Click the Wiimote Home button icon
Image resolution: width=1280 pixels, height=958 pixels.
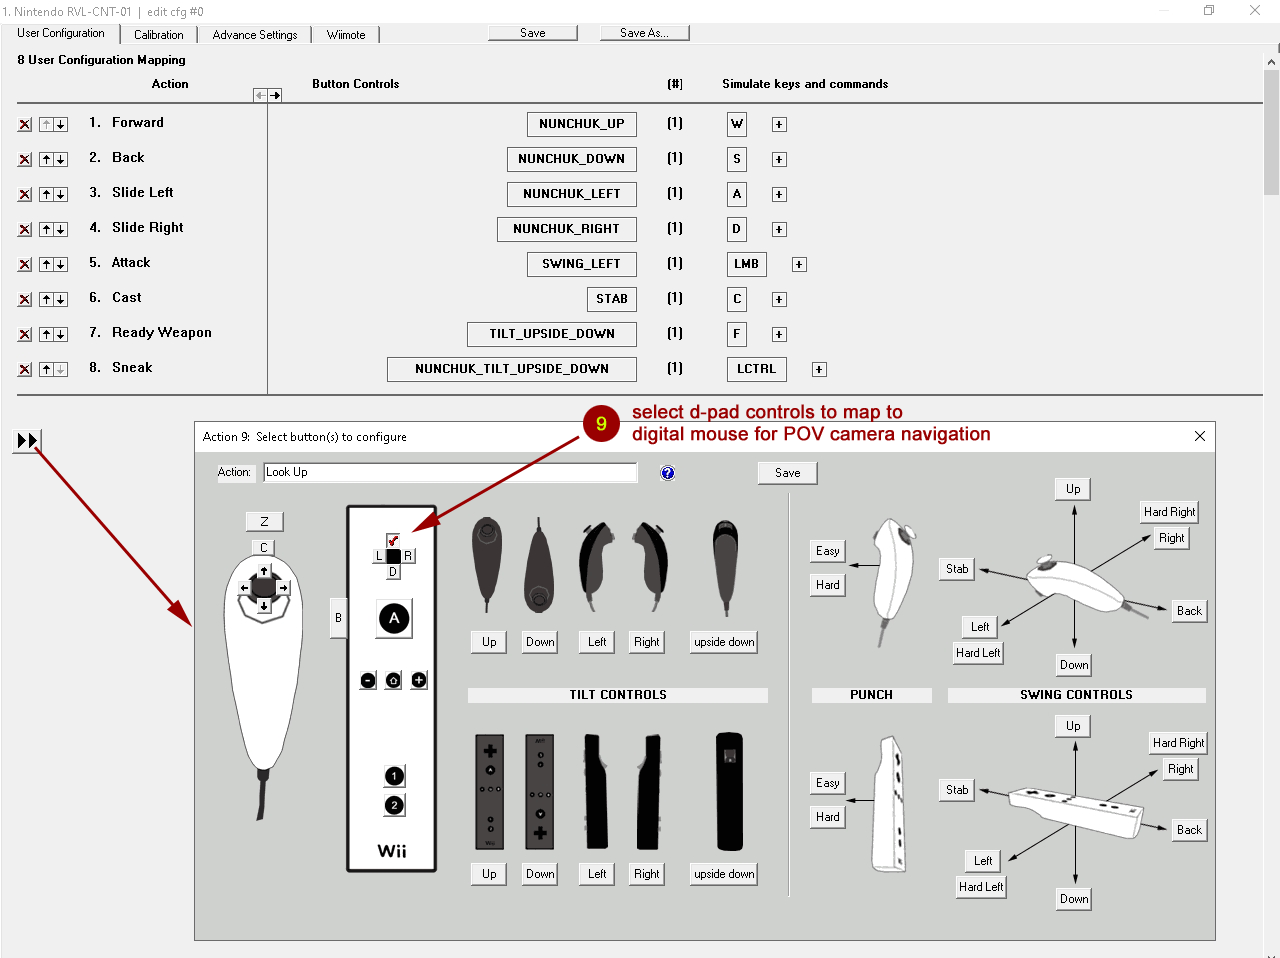pos(394,680)
